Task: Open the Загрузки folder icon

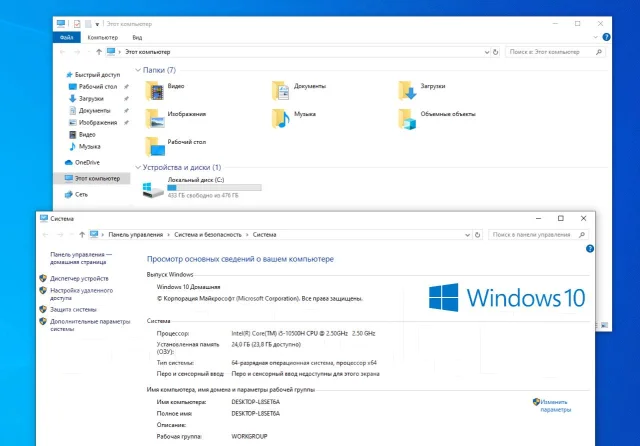Action: (408, 91)
